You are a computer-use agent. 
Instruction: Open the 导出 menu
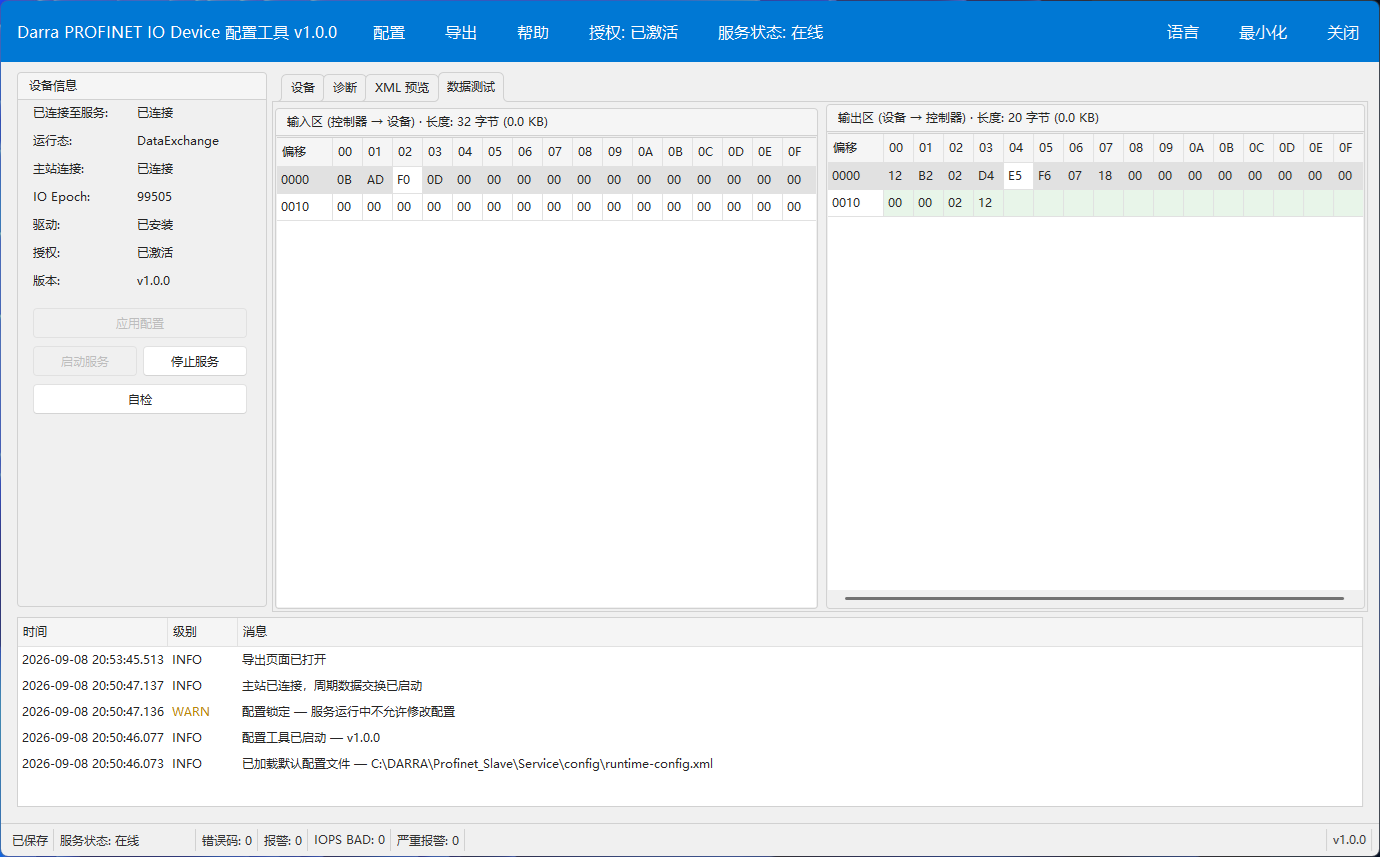pos(461,32)
